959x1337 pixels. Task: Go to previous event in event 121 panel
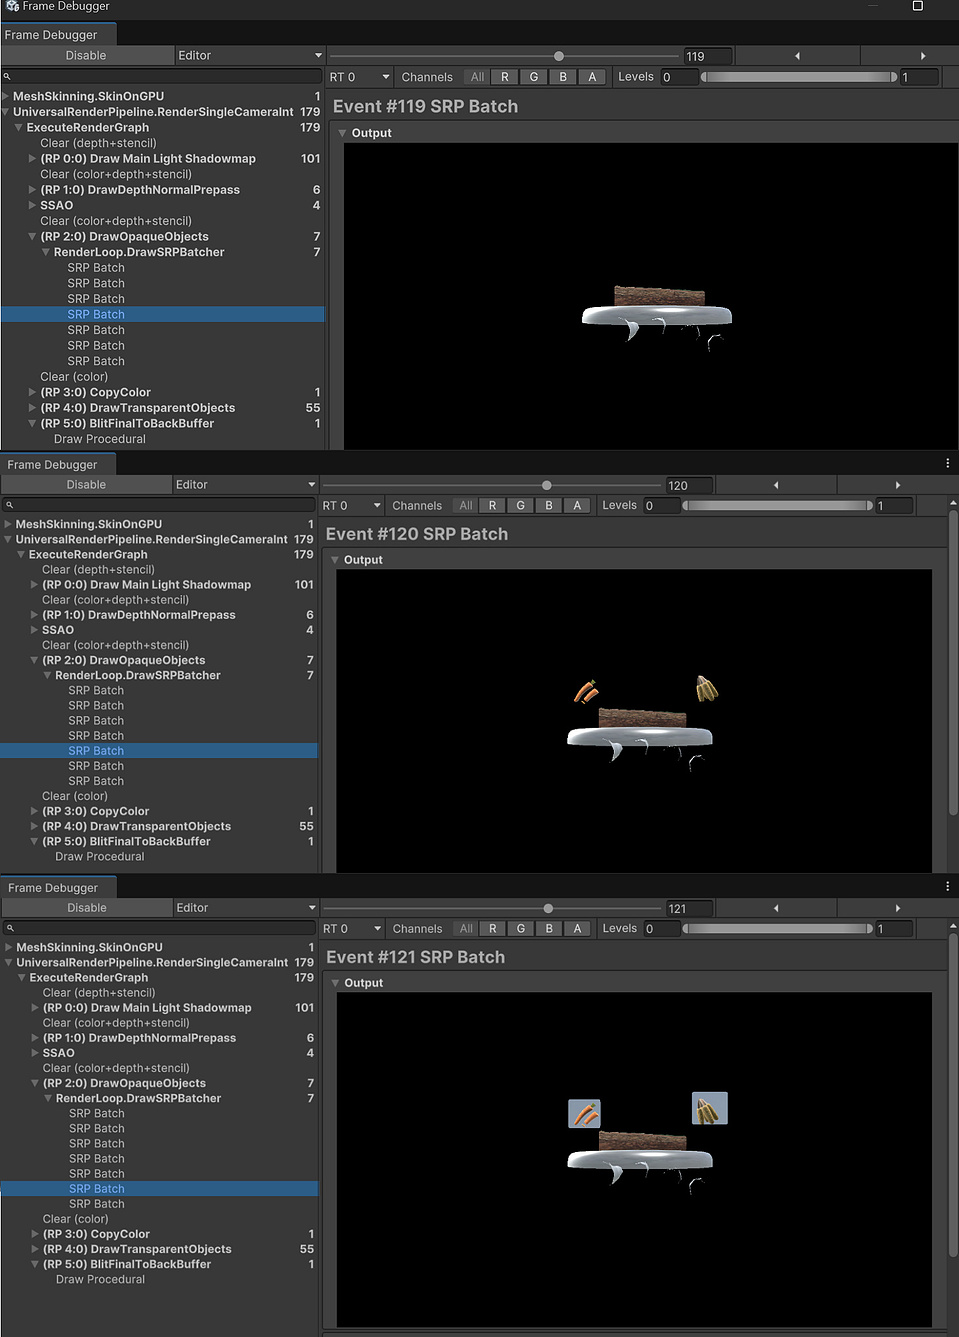(x=776, y=908)
